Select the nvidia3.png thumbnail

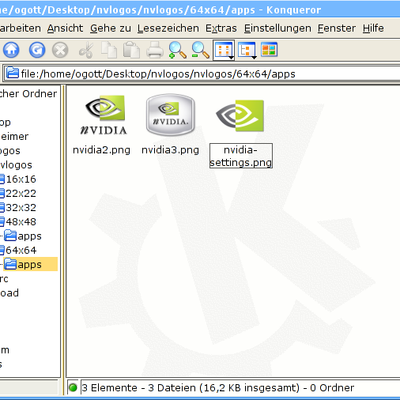pyautogui.click(x=170, y=115)
